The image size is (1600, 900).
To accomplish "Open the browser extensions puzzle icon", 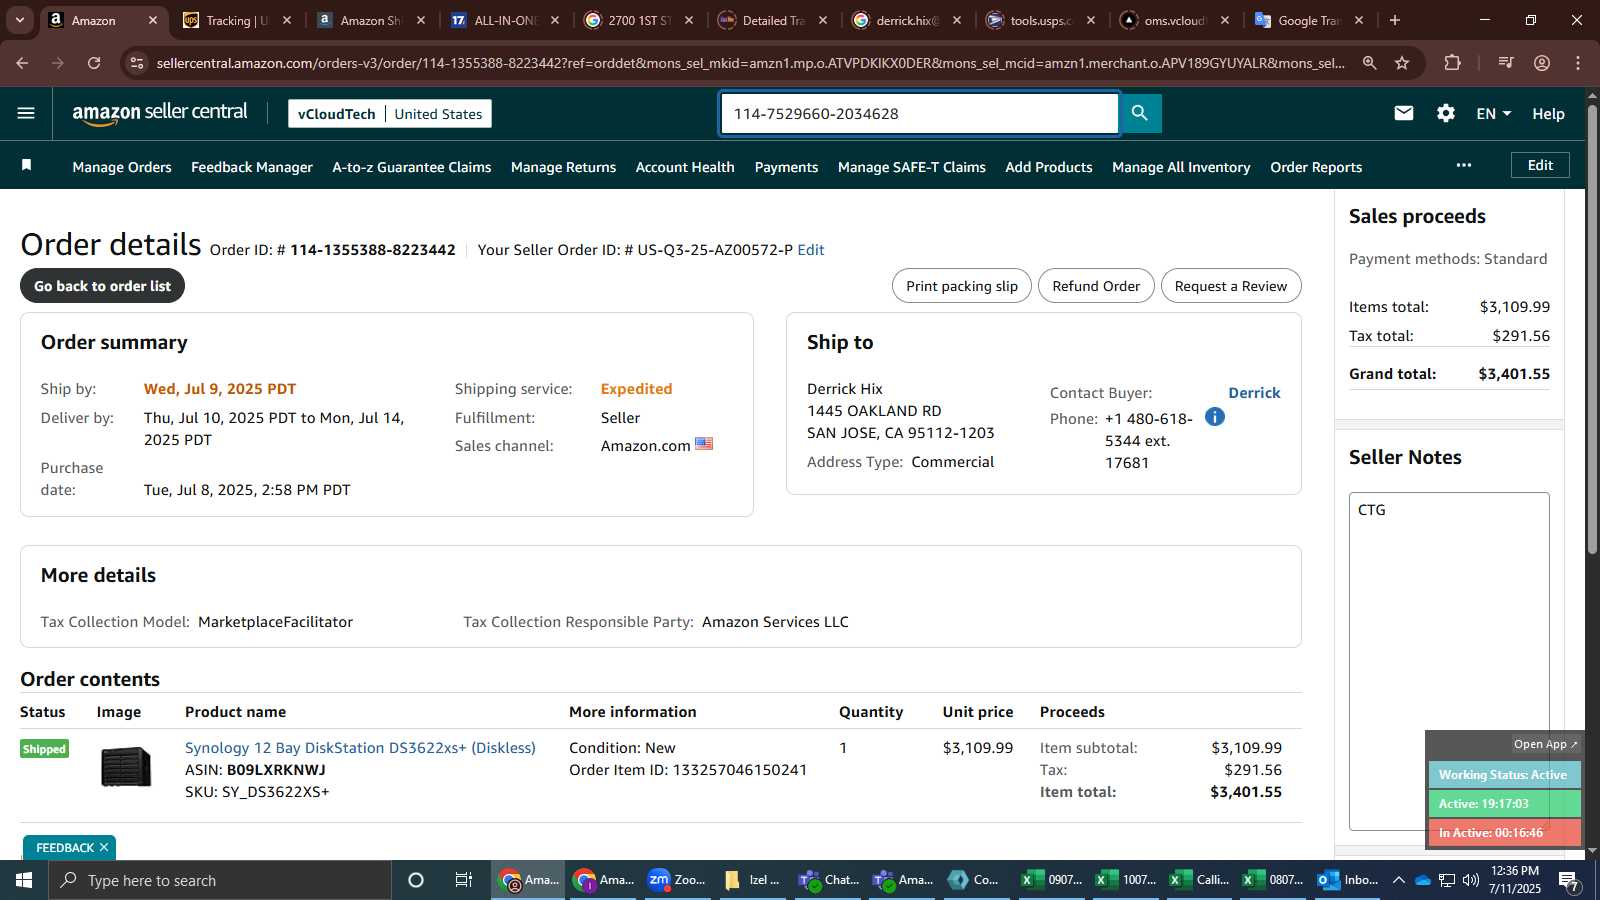I will (1453, 63).
